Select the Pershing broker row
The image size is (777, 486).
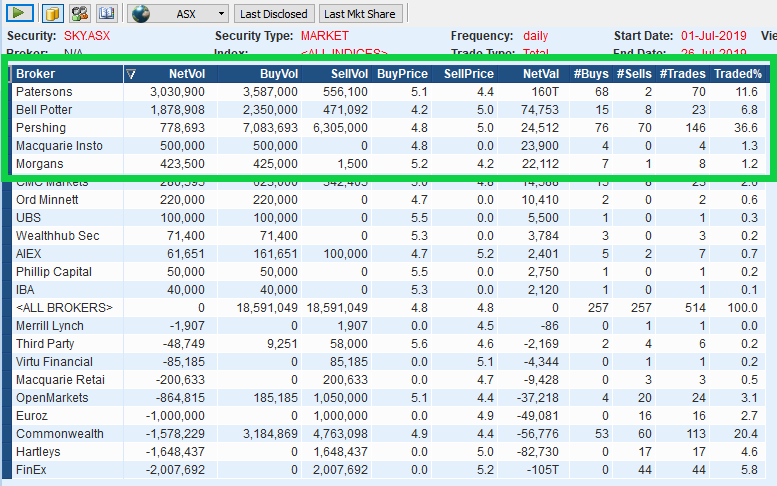tap(389, 128)
